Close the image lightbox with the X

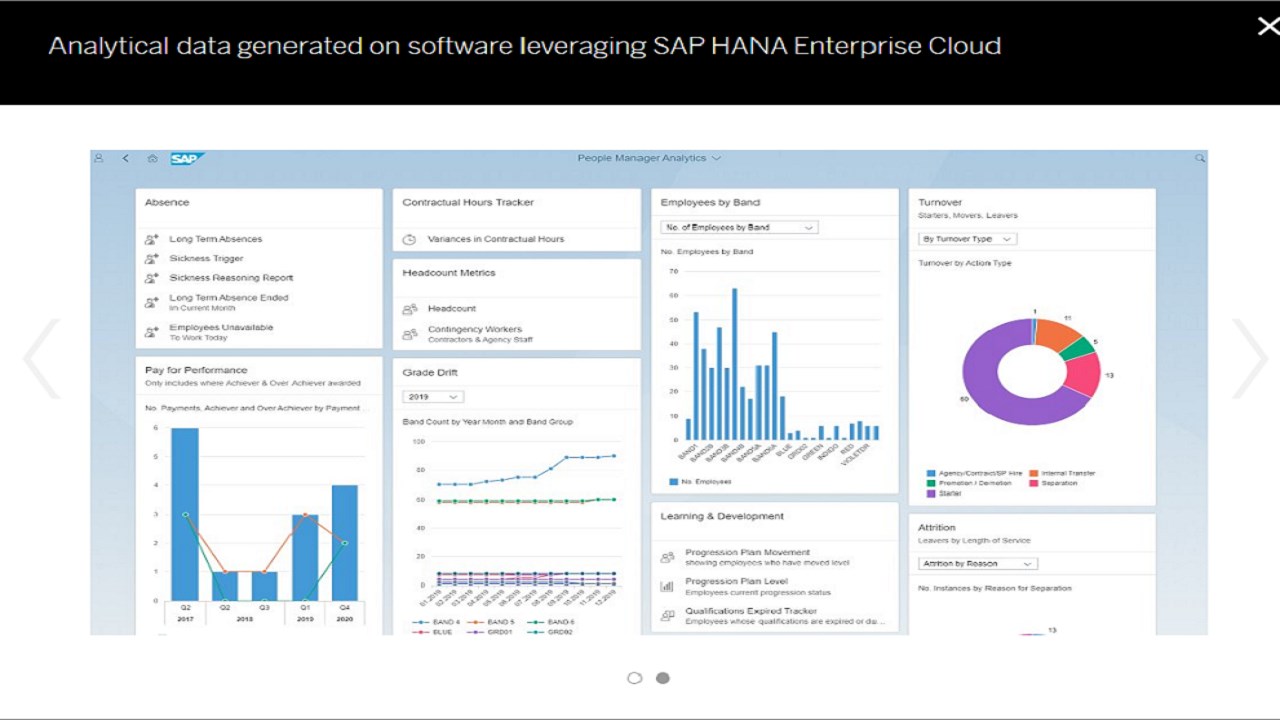1267,26
